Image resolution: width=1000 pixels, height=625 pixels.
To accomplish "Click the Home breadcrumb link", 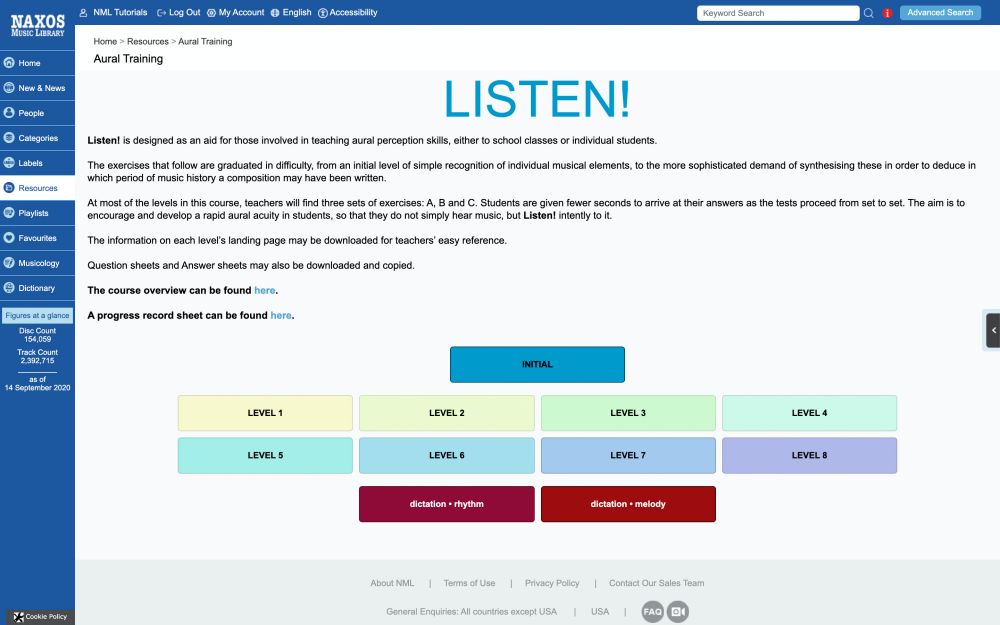I will pyautogui.click(x=105, y=41).
